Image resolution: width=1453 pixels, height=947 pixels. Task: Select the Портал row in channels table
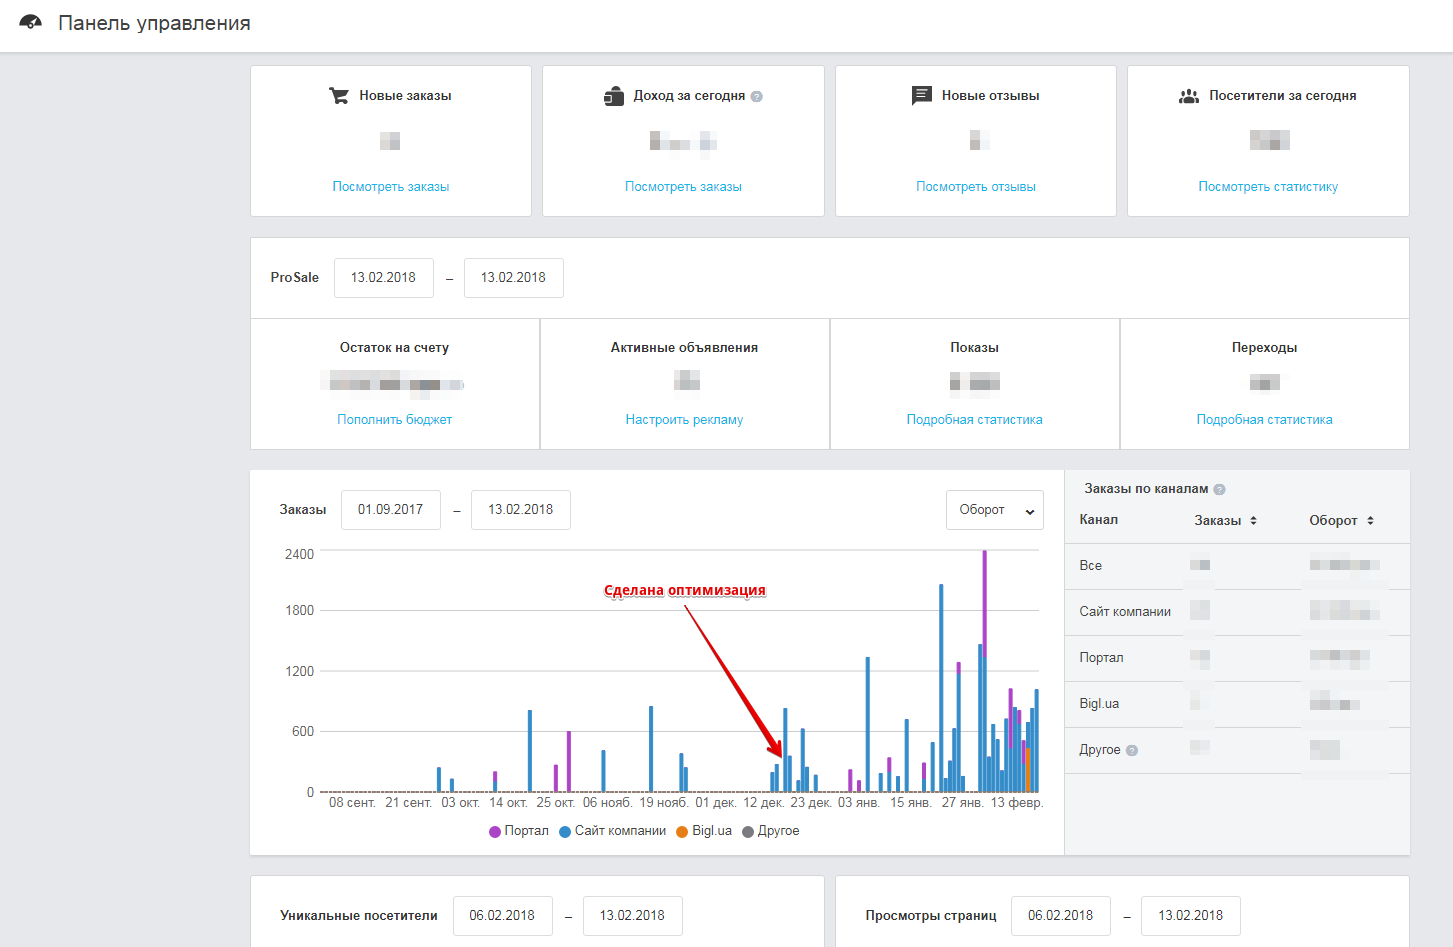1237,658
